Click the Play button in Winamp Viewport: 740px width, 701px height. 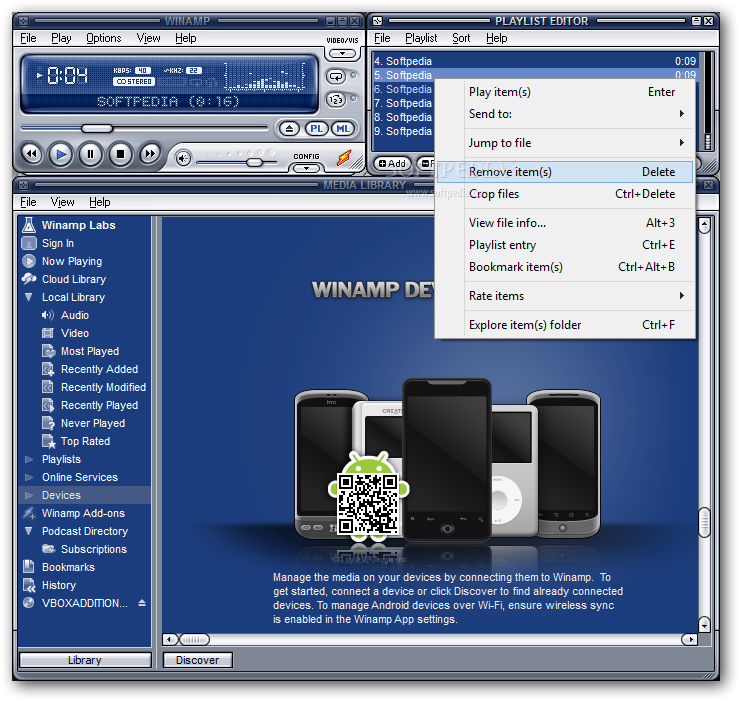(61, 154)
